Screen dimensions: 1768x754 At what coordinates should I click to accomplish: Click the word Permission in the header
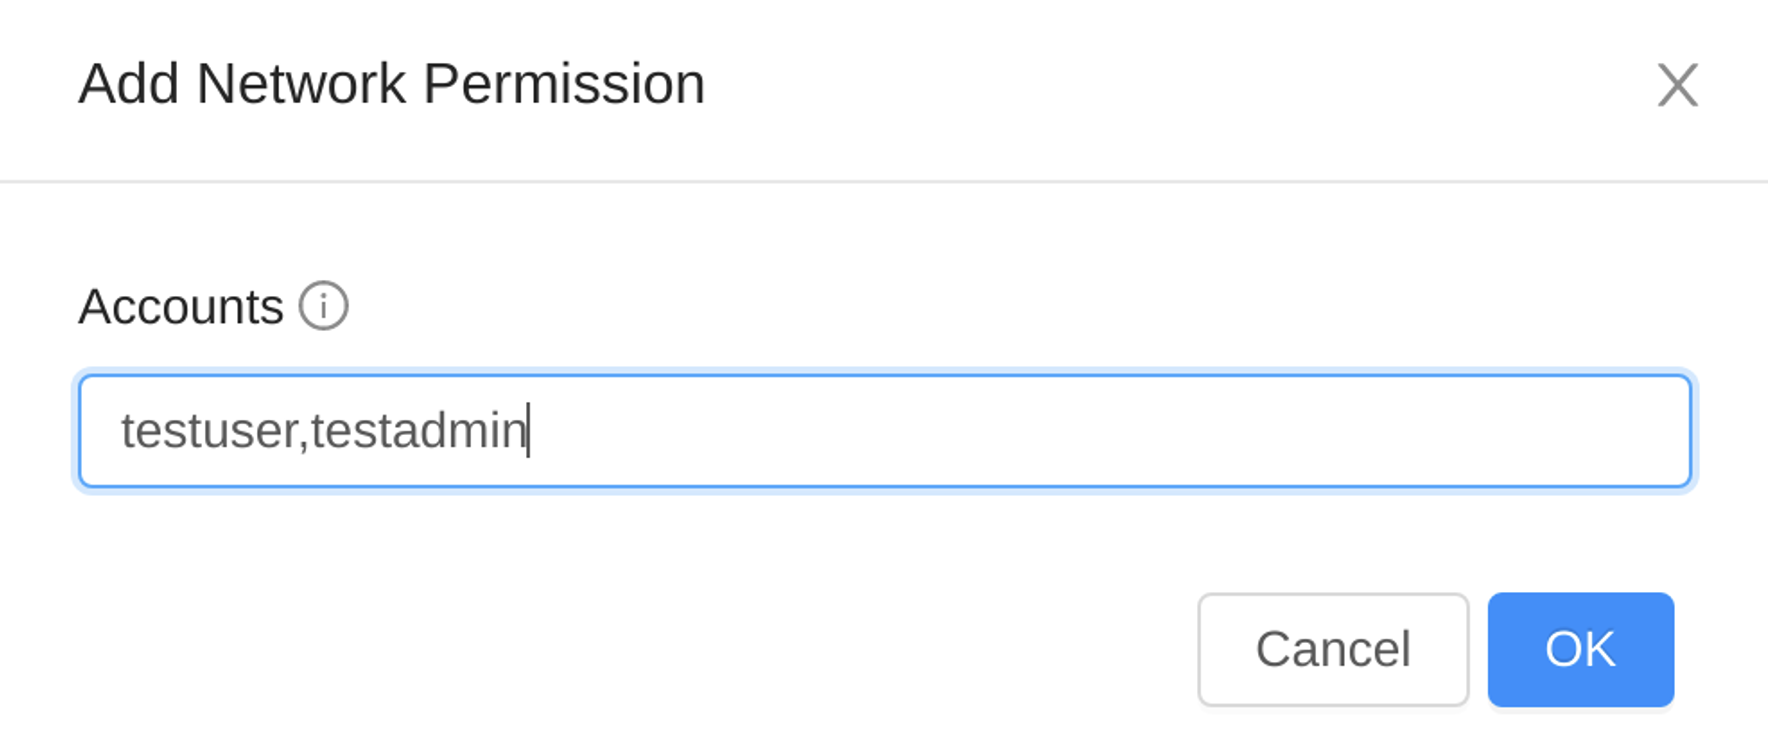pyautogui.click(x=564, y=84)
